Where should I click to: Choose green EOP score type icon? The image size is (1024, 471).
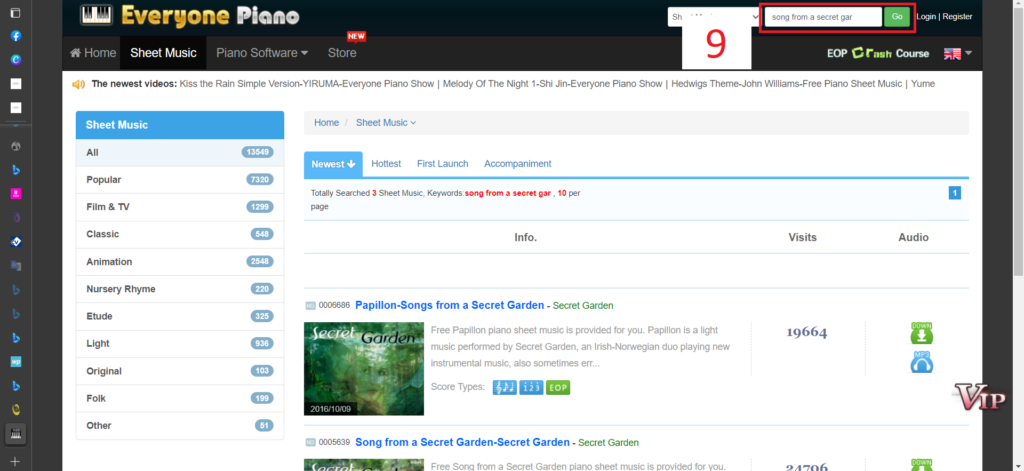(558, 387)
